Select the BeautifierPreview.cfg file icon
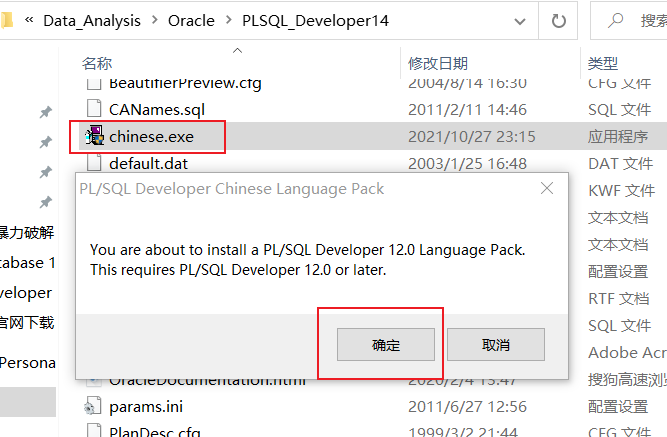This screenshot has height=437, width=667. 94,84
